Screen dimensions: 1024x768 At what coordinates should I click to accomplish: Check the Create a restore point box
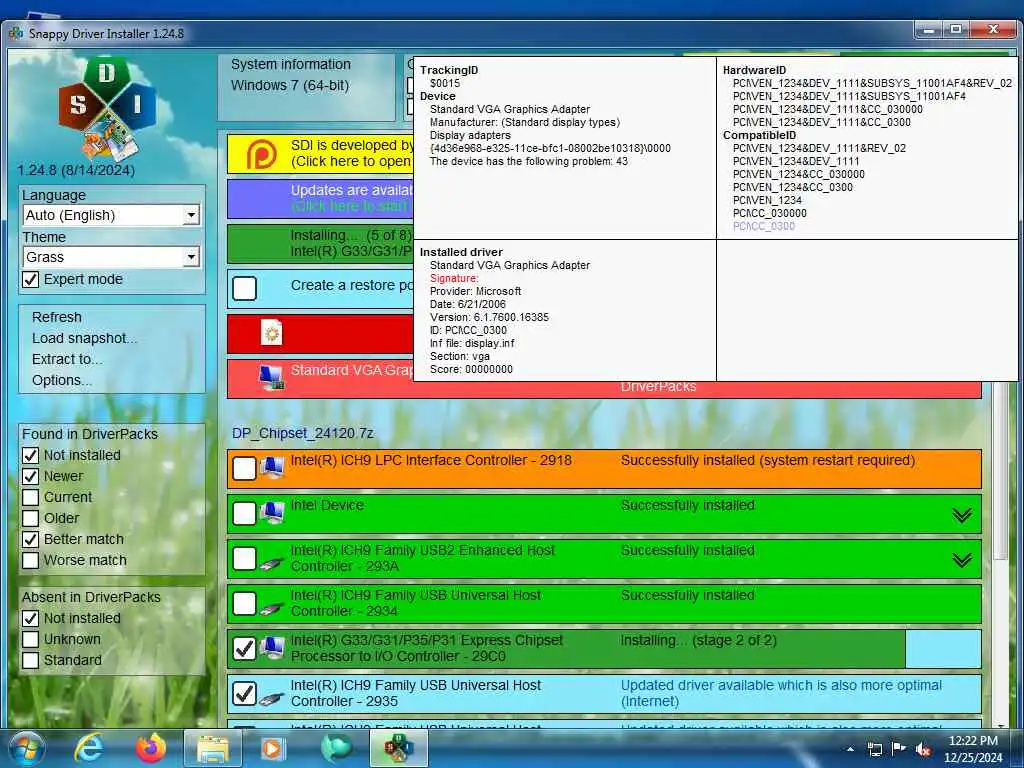(x=244, y=288)
